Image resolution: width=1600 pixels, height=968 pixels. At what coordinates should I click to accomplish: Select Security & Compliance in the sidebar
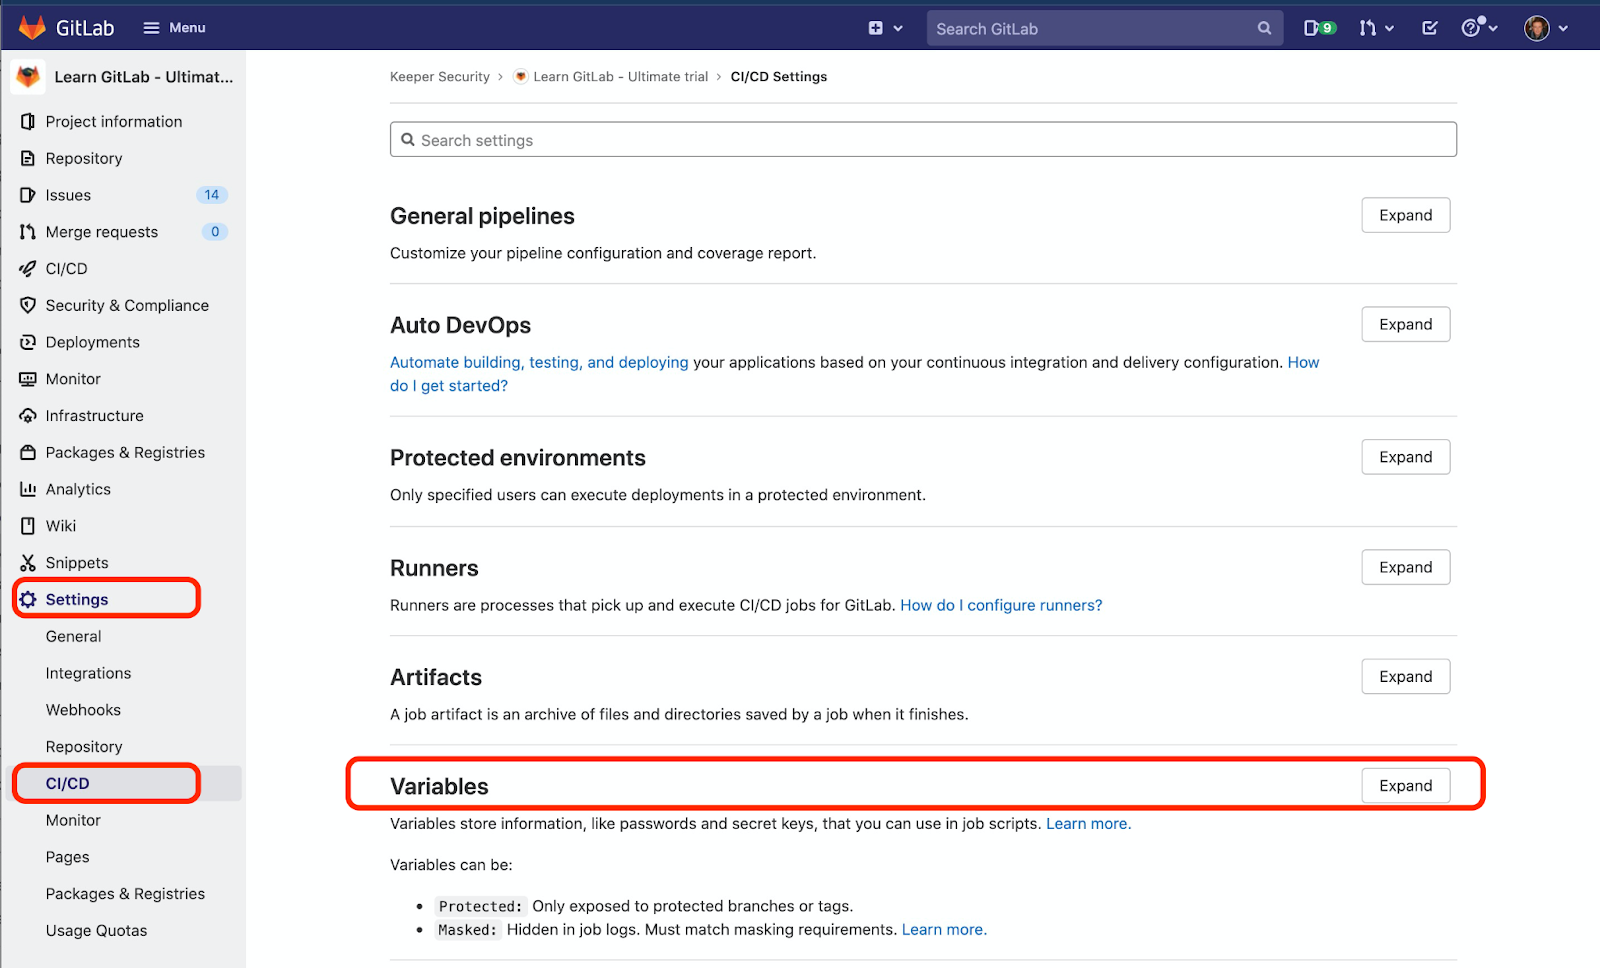pyautogui.click(x=127, y=305)
